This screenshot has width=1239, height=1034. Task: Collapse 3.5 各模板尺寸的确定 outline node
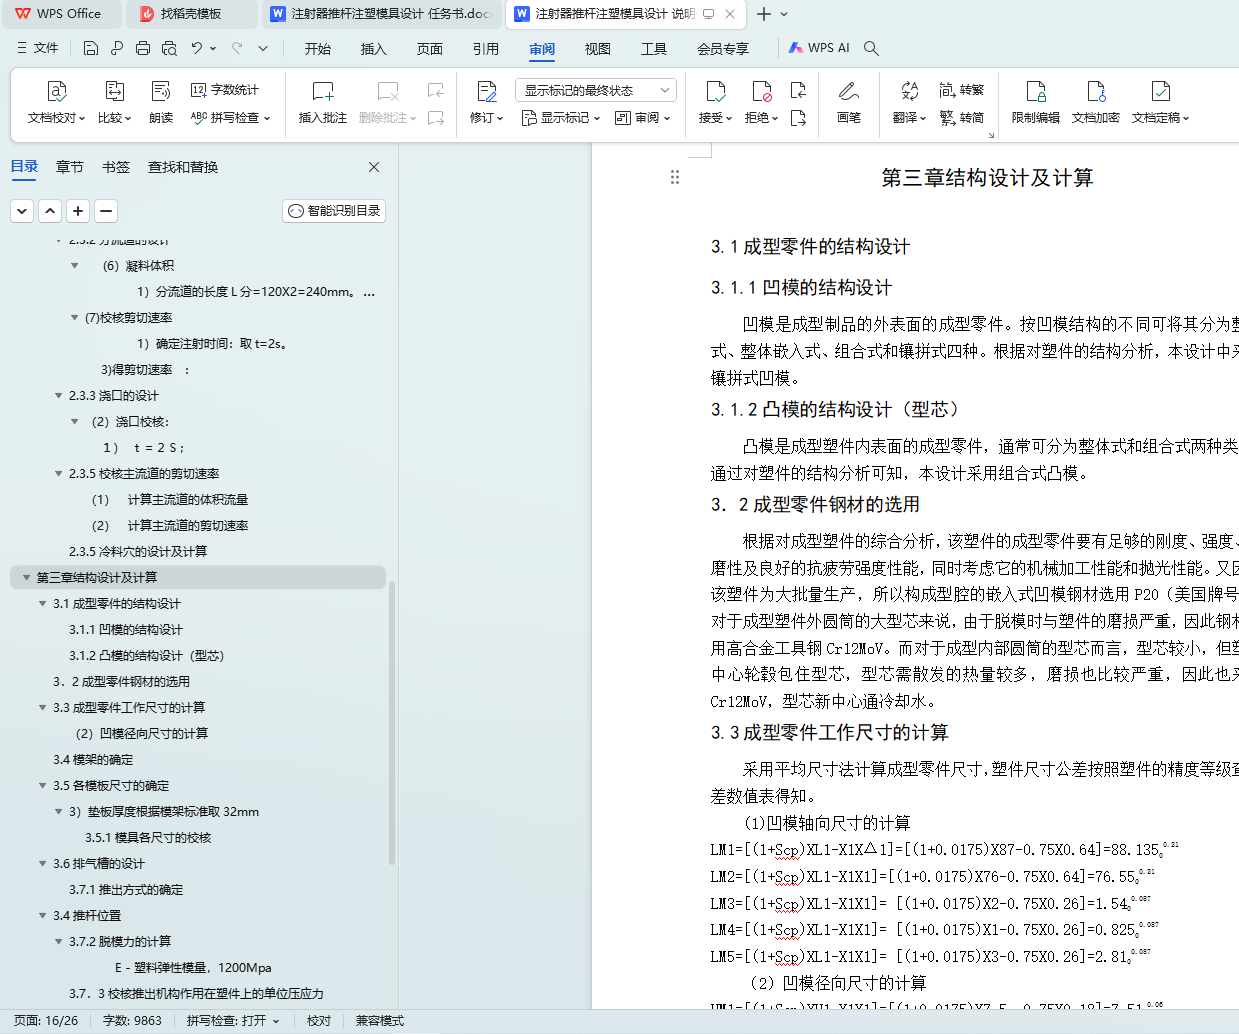point(43,786)
